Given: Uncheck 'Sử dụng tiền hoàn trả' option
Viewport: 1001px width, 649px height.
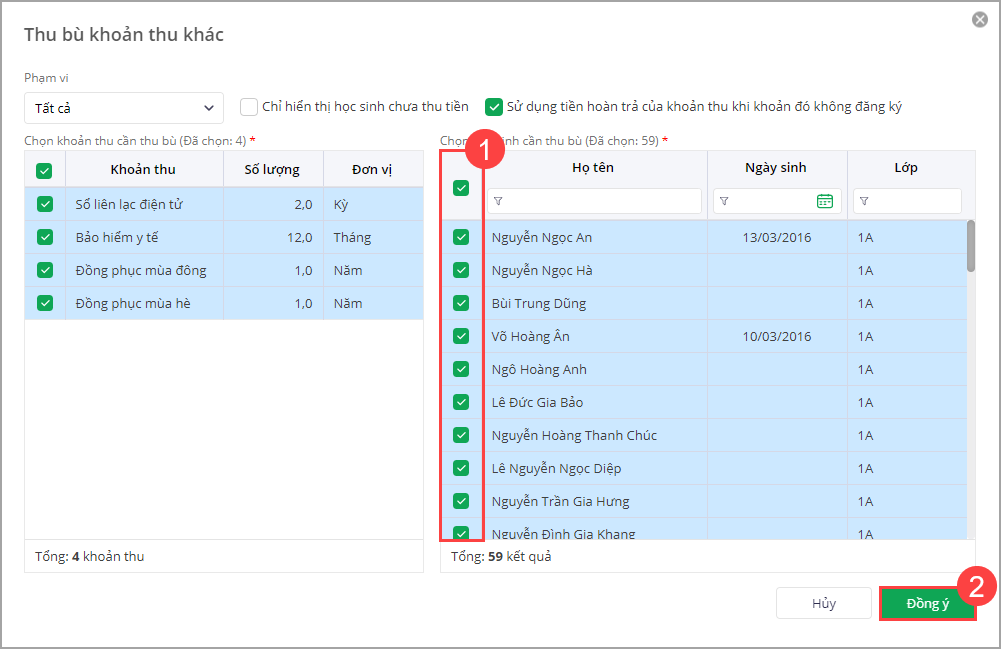Looking at the screenshot, I should [494, 107].
